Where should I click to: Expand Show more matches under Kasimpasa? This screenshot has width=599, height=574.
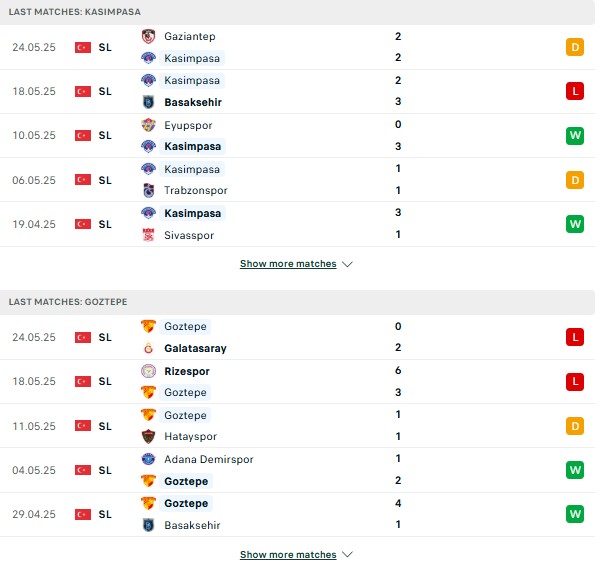[288, 264]
